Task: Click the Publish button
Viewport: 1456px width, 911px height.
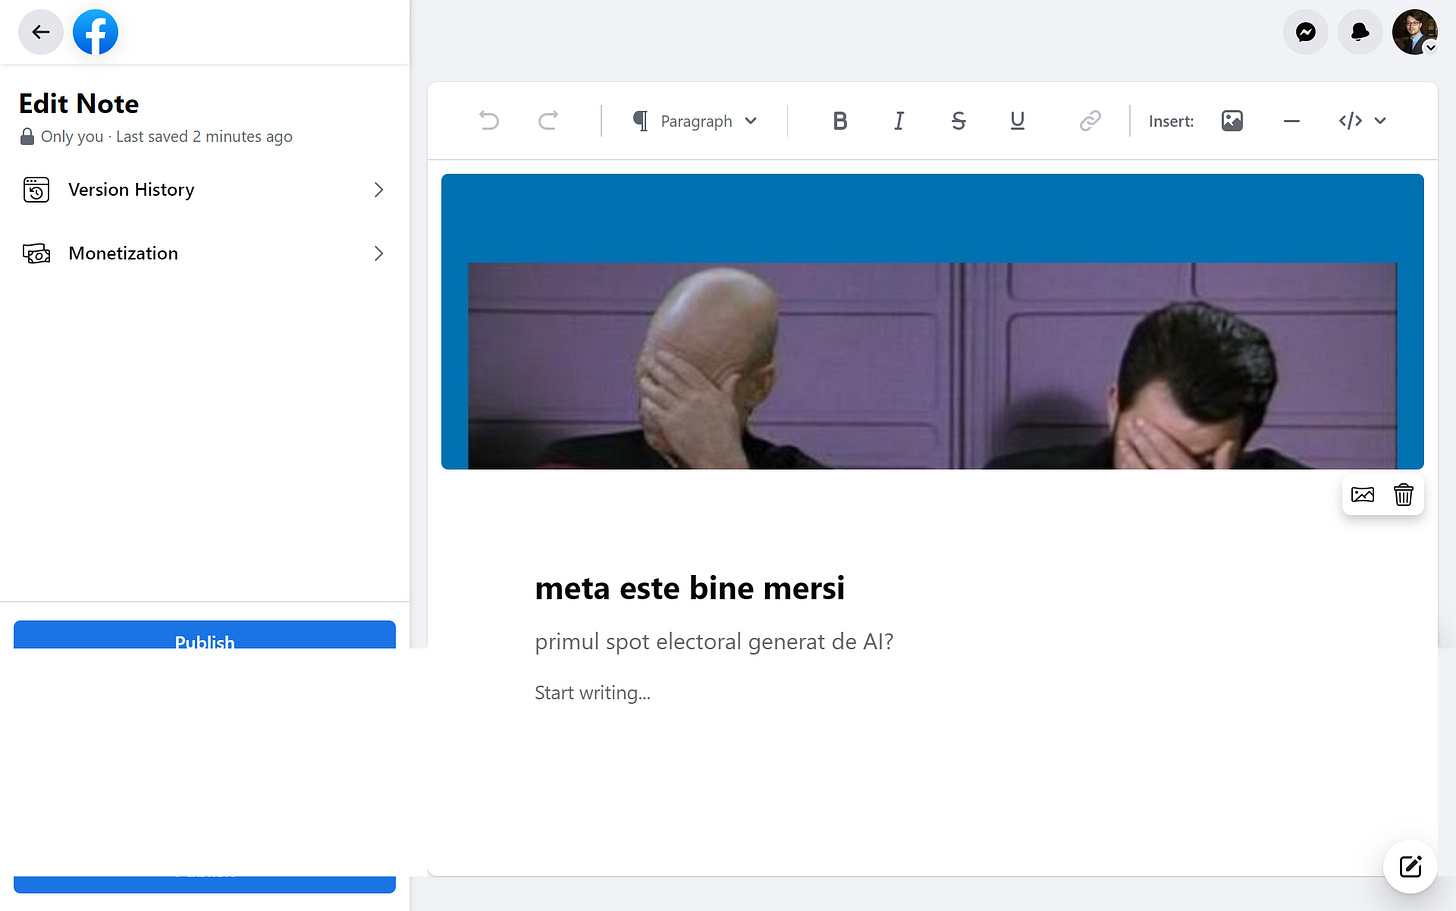Action: 204,636
